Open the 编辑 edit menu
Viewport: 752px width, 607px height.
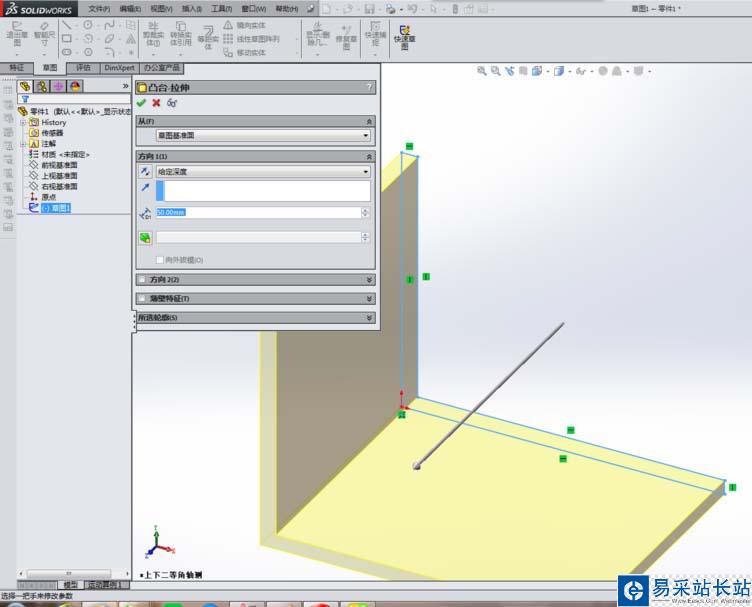130,9
